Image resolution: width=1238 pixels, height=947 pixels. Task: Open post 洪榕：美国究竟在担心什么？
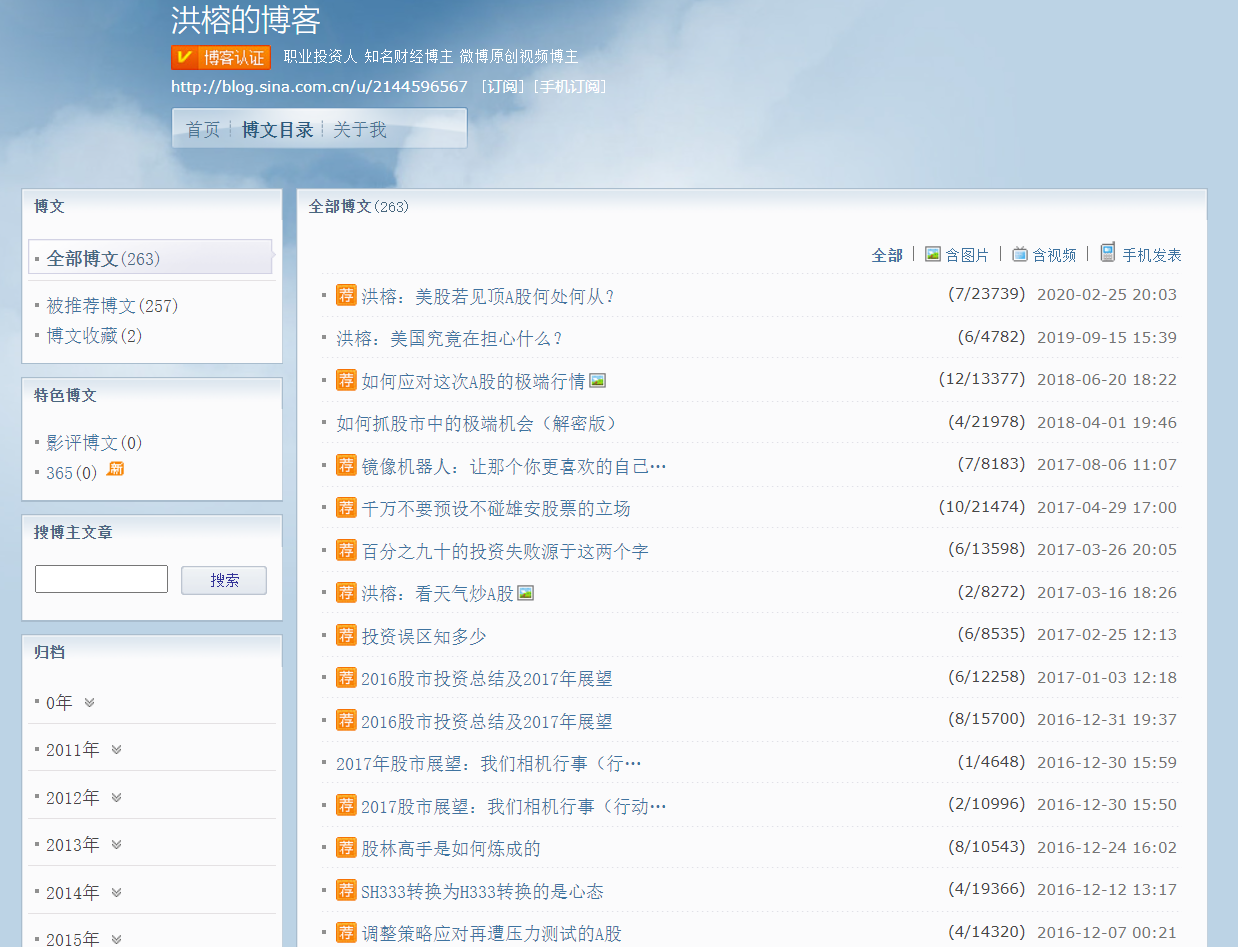[x=450, y=338]
